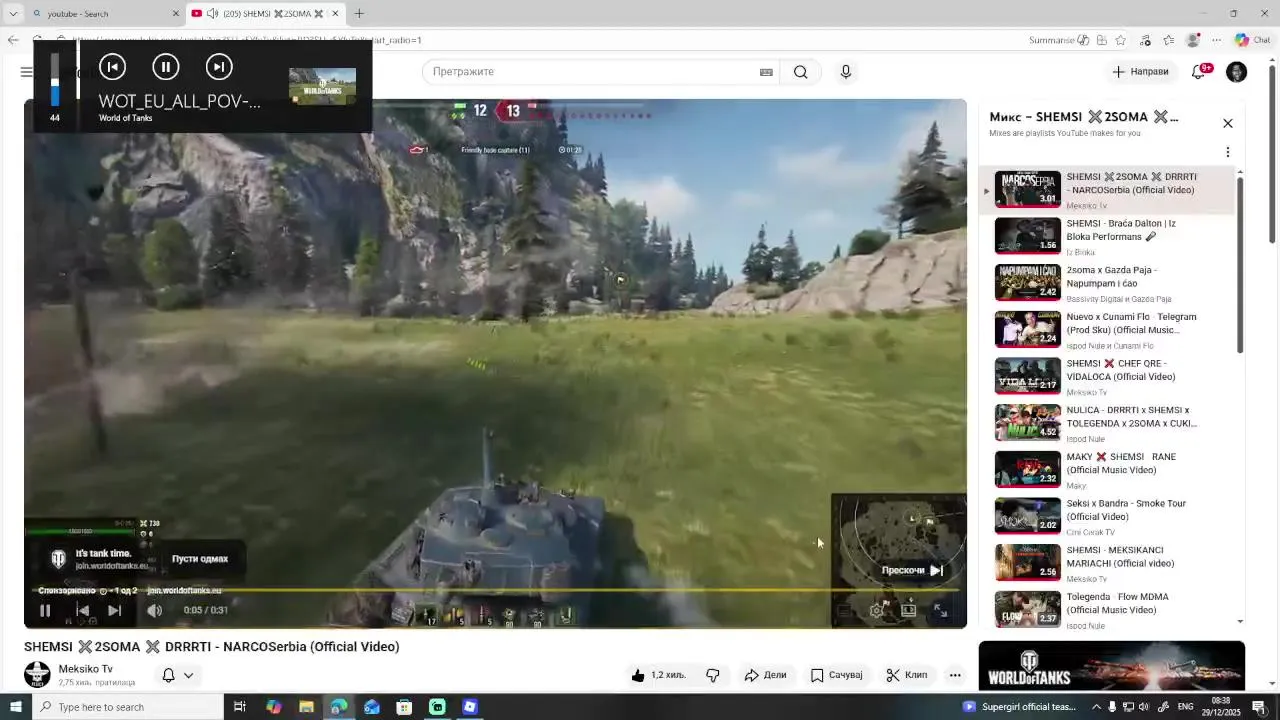Click the magnifier search button
The image size is (1280, 720).
click(800, 72)
